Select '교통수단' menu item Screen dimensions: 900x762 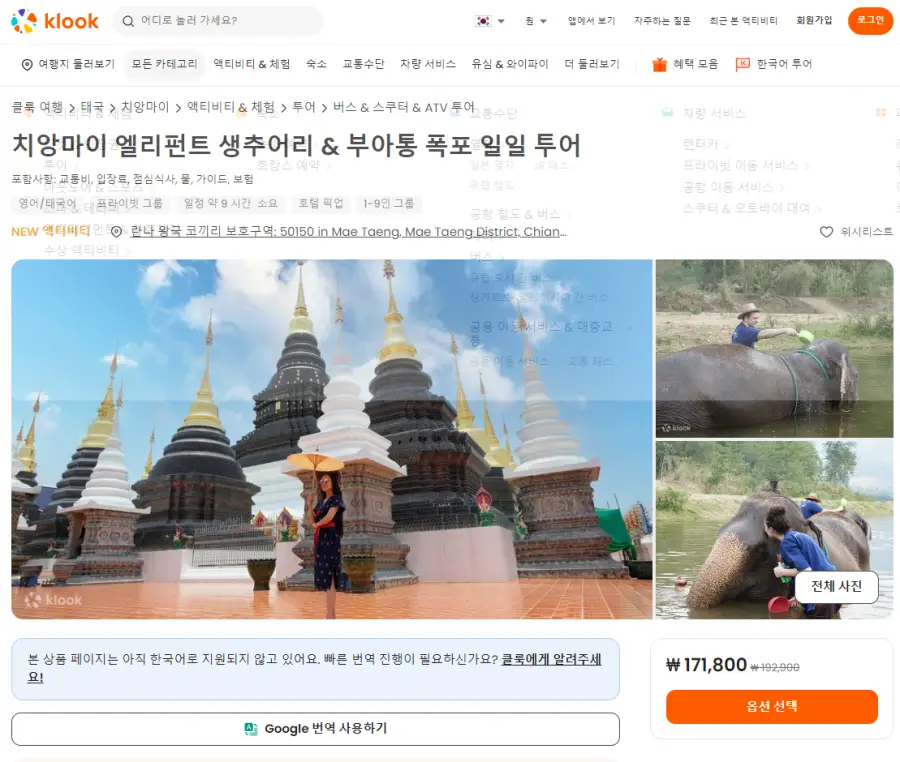tap(363, 64)
